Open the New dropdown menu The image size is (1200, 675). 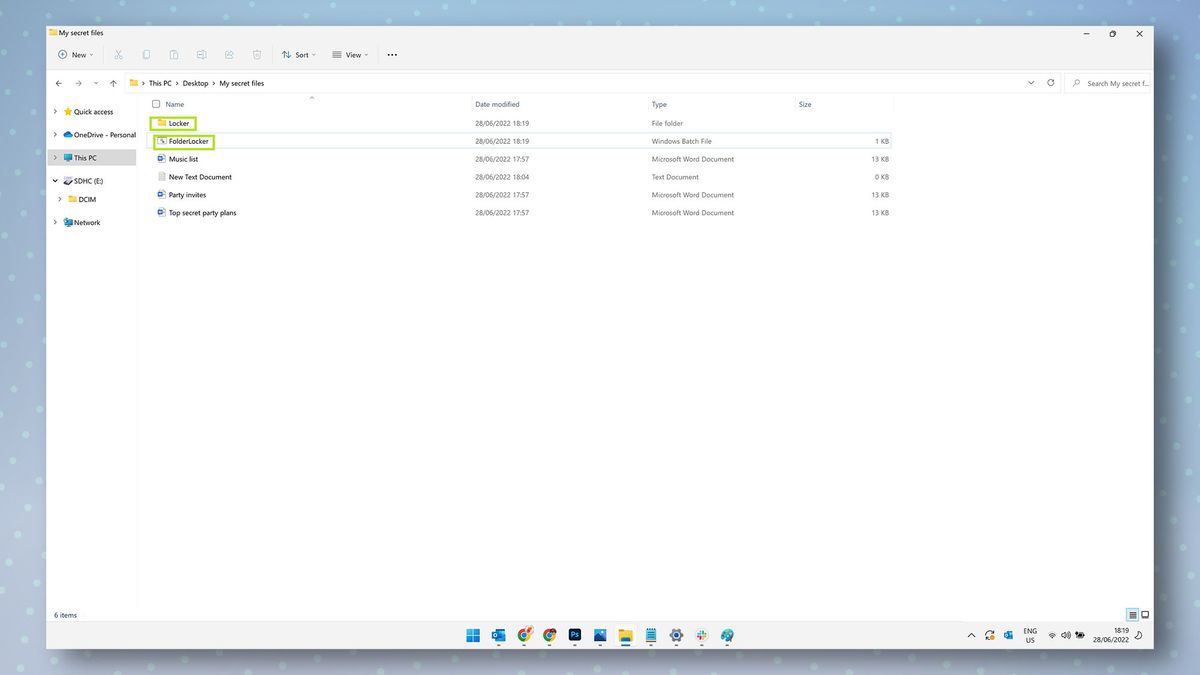[x=75, y=54]
